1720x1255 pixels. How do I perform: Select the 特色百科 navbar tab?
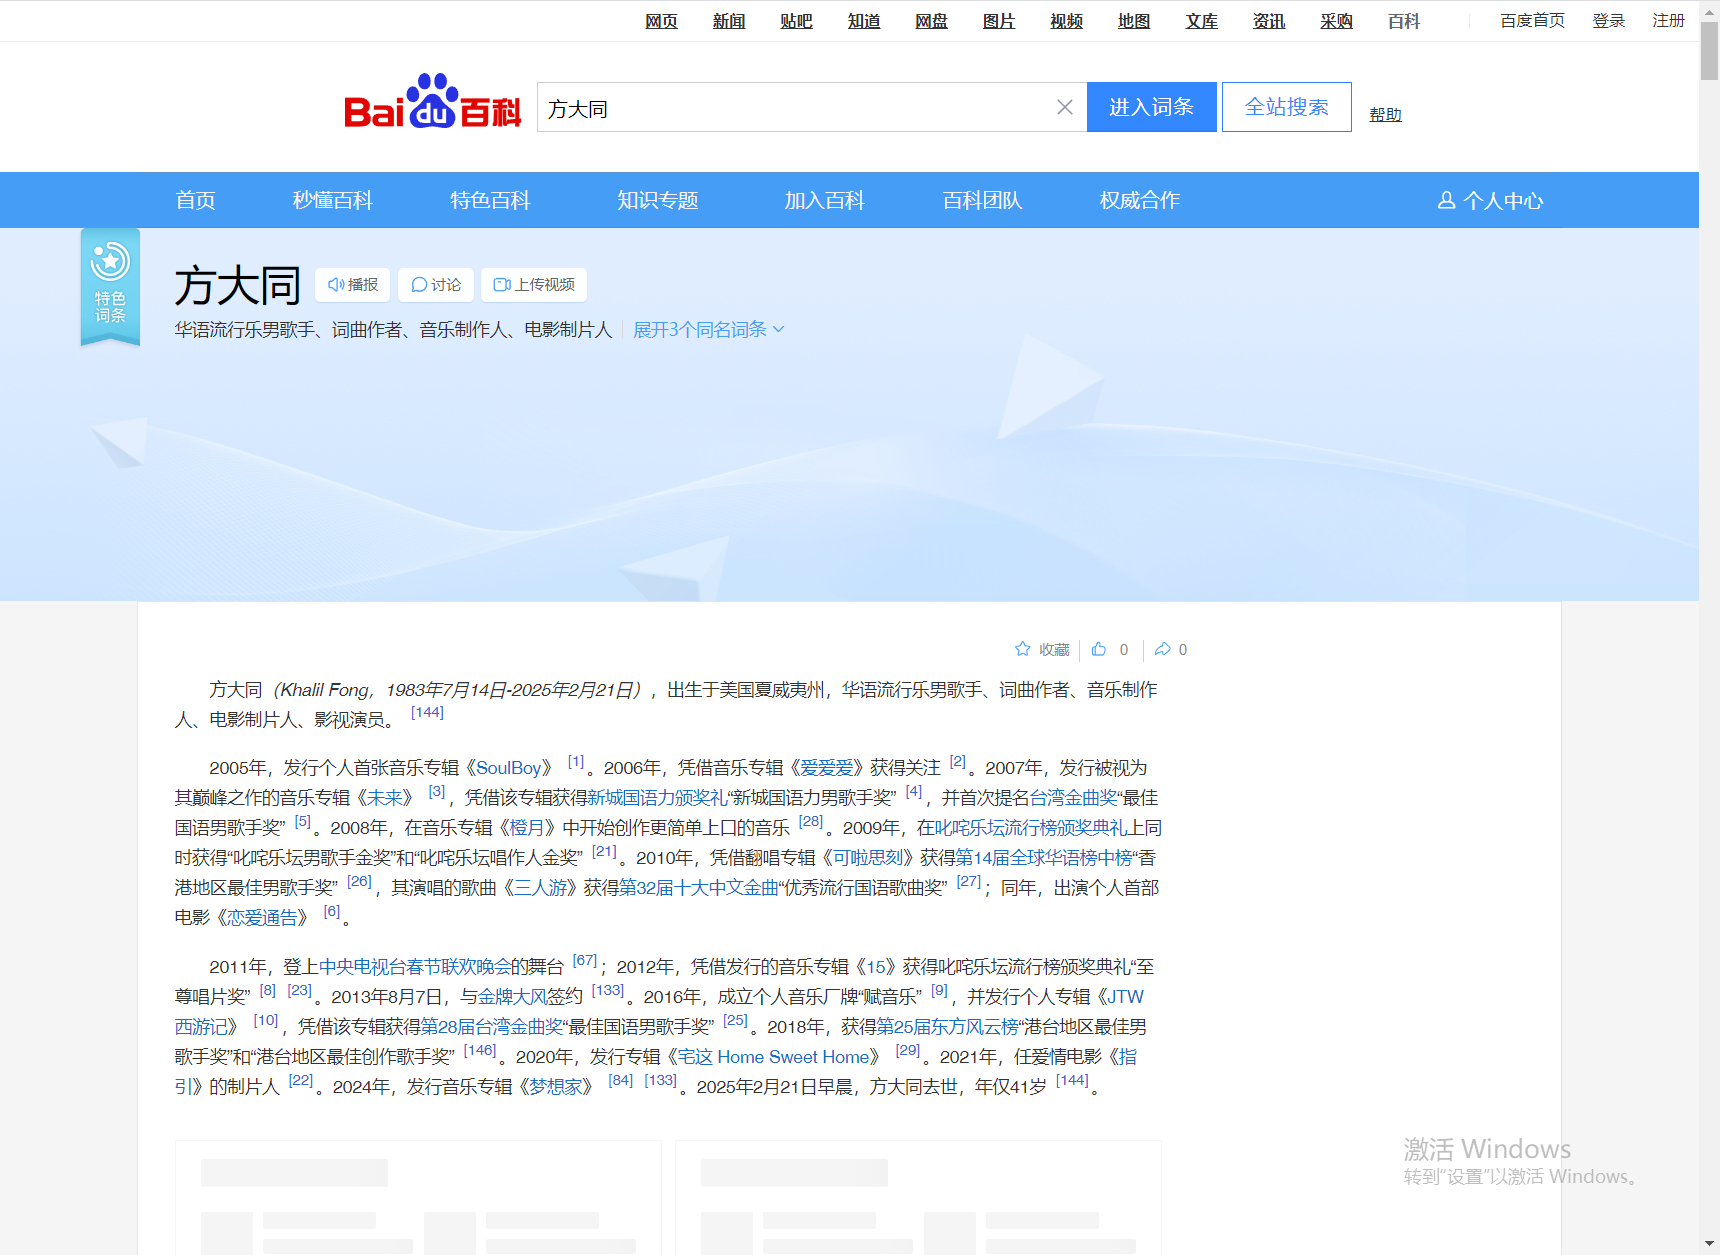point(490,200)
